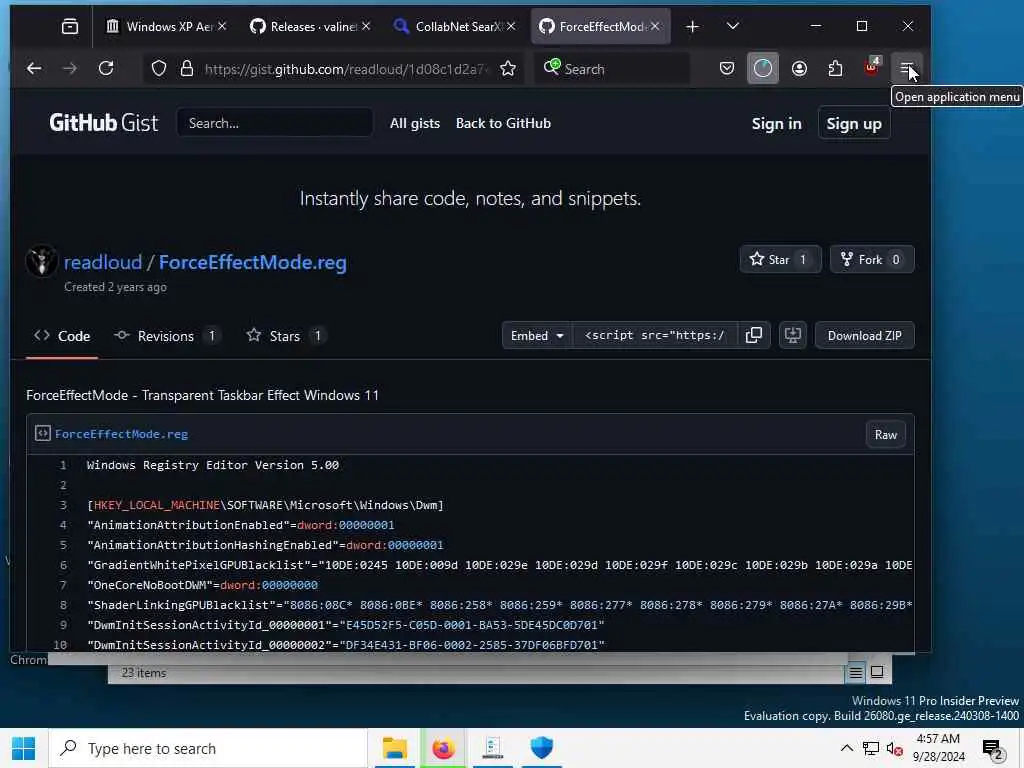Open the notifications center icon
1024x768 pixels.
pos(993,750)
